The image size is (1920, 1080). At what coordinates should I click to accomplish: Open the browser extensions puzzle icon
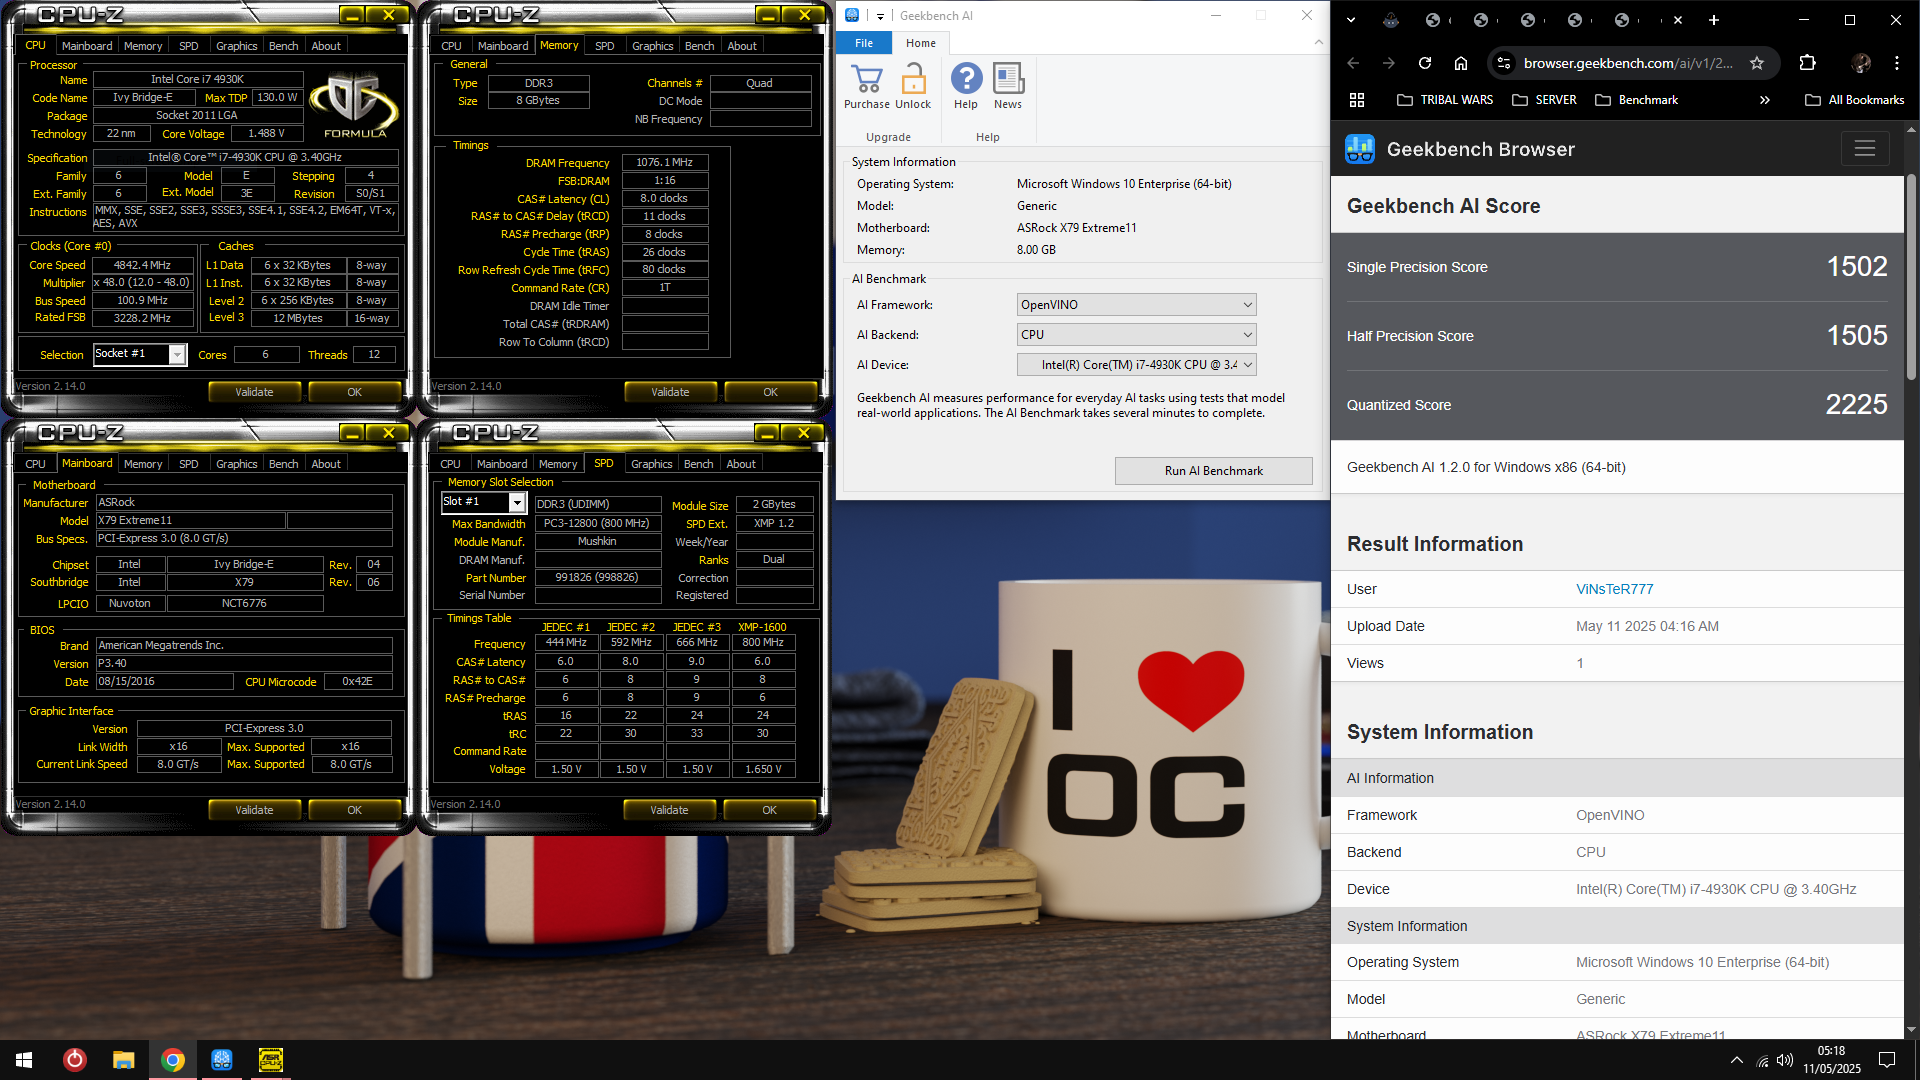coord(1807,63)
